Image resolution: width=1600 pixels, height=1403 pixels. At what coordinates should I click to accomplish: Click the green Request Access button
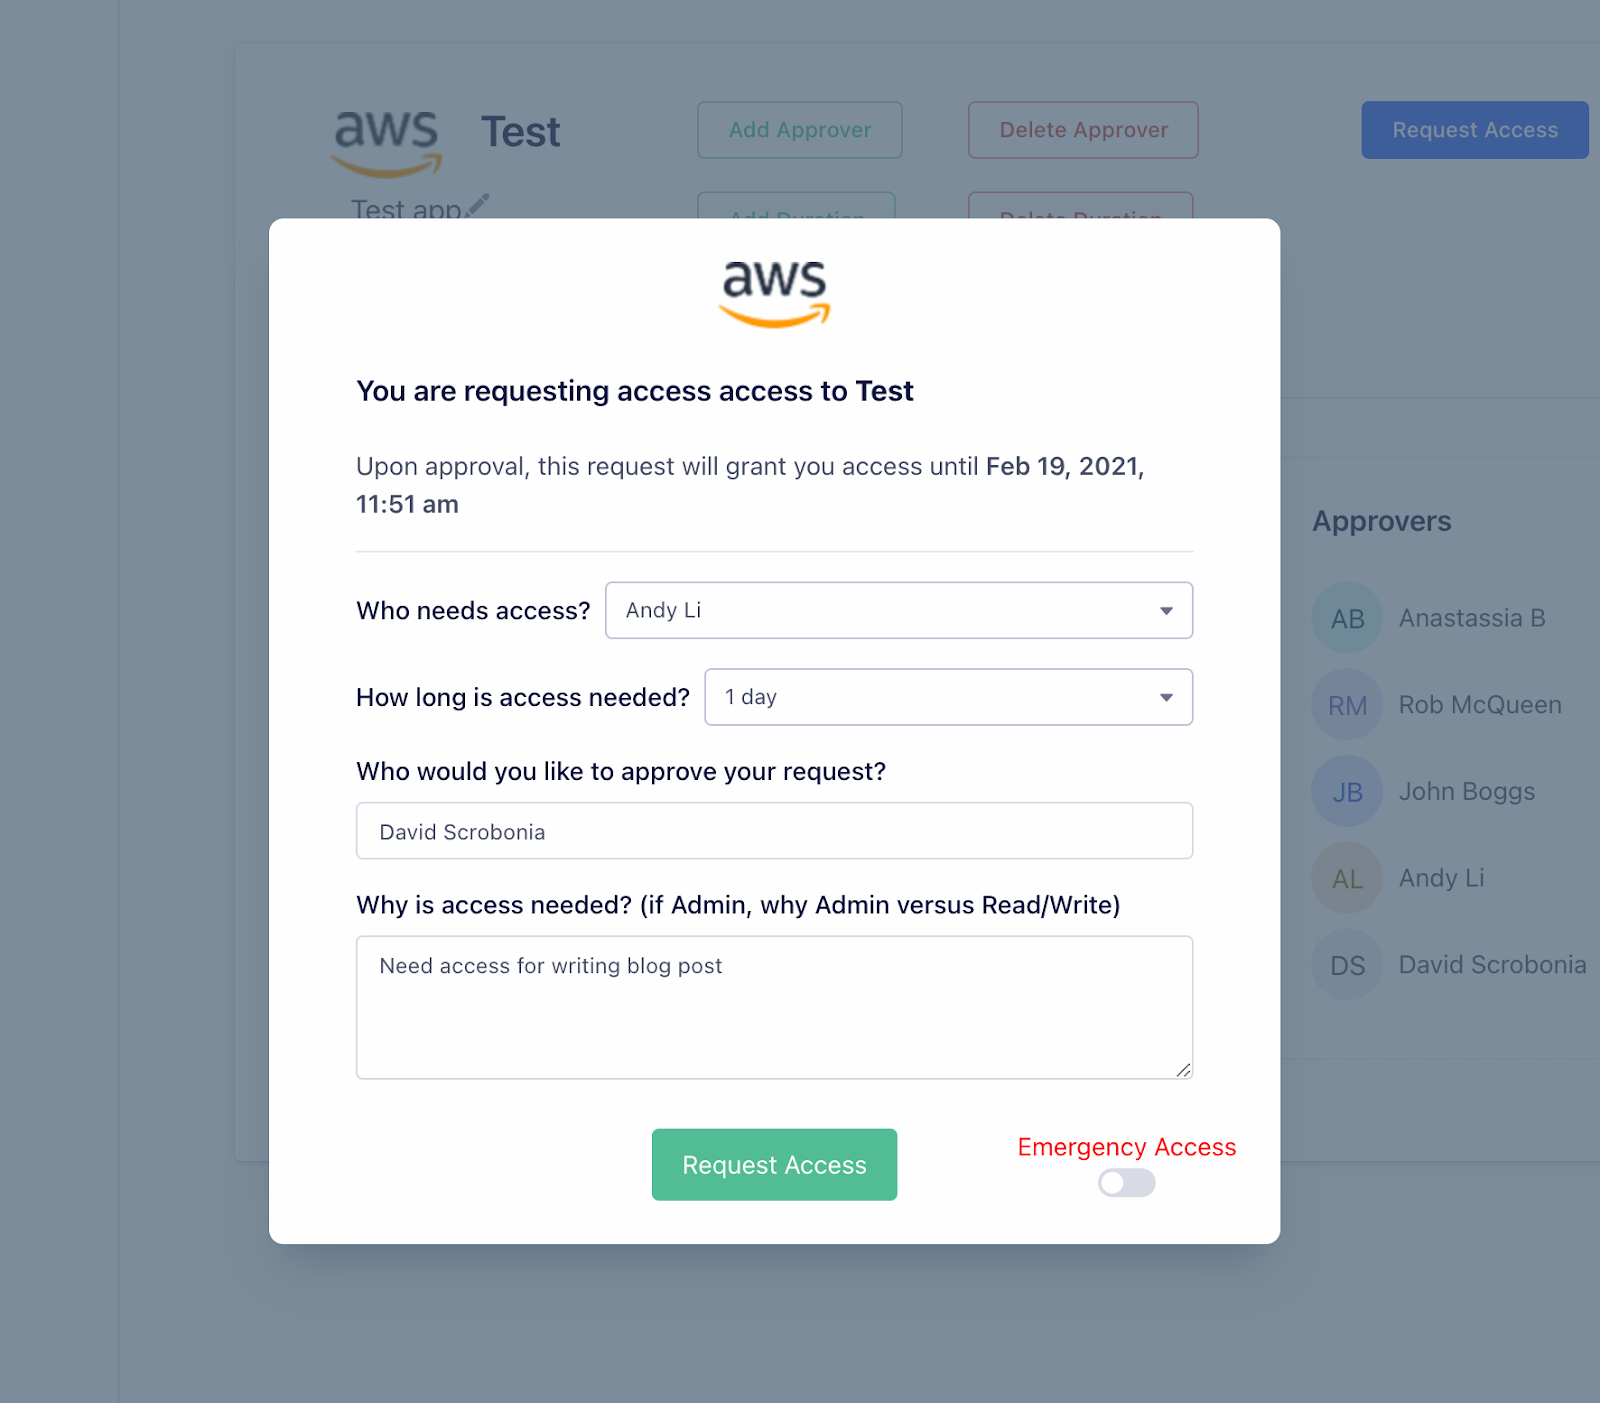pos(774,1164)
